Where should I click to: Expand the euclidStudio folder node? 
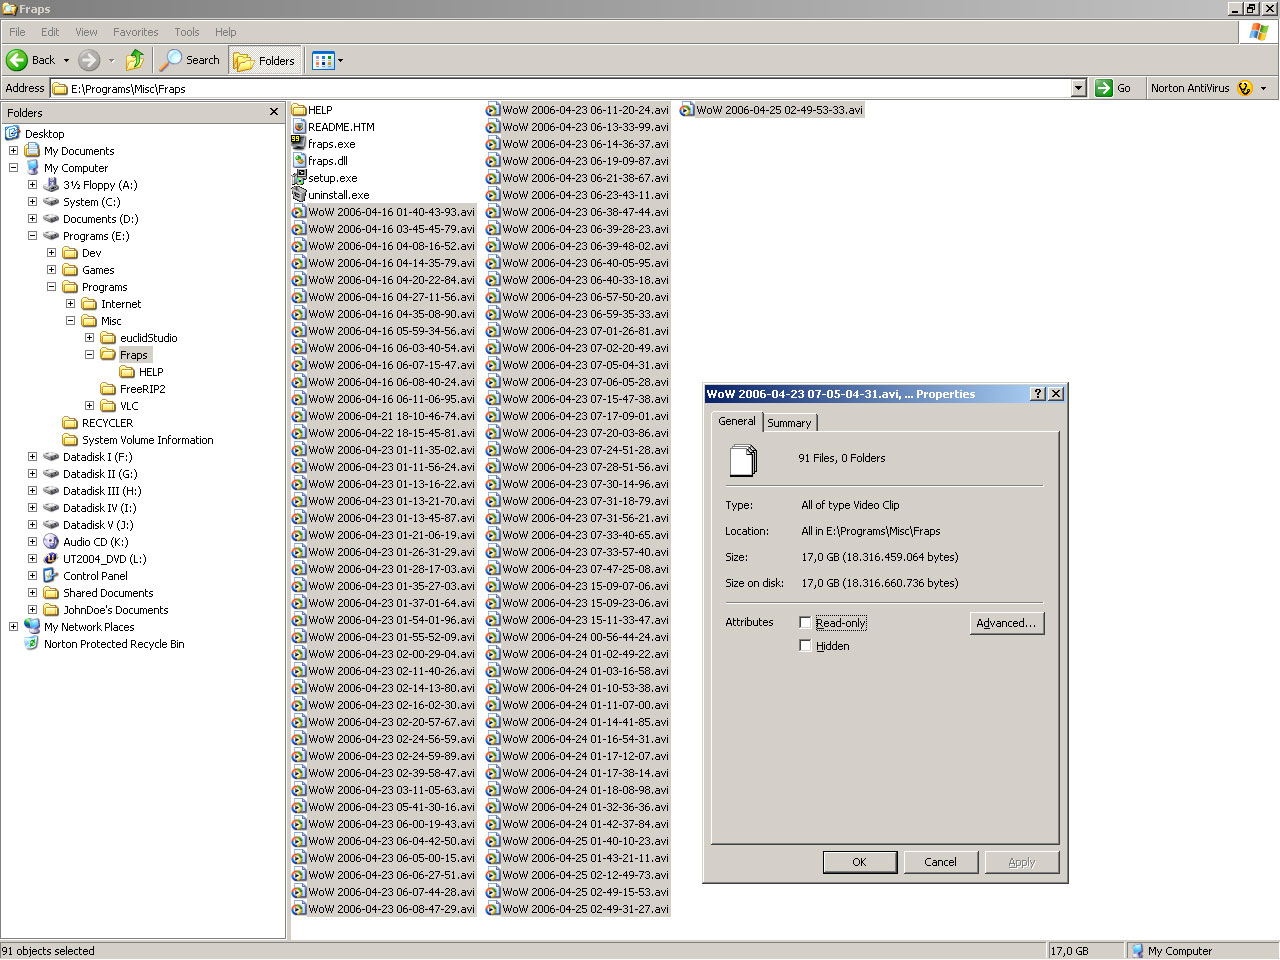click(x=89, y=338)
